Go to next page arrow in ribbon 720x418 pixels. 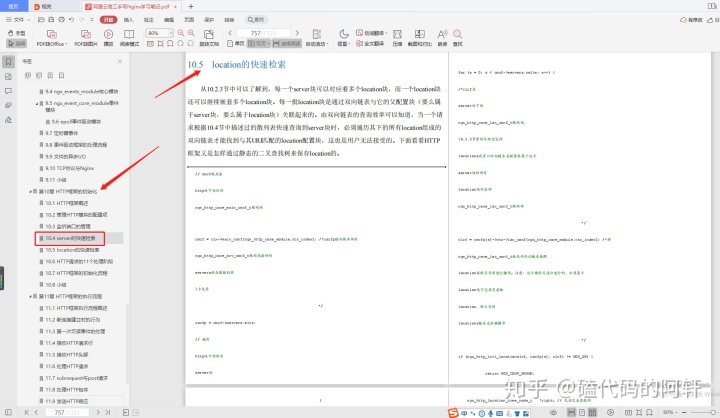(297, 33)
